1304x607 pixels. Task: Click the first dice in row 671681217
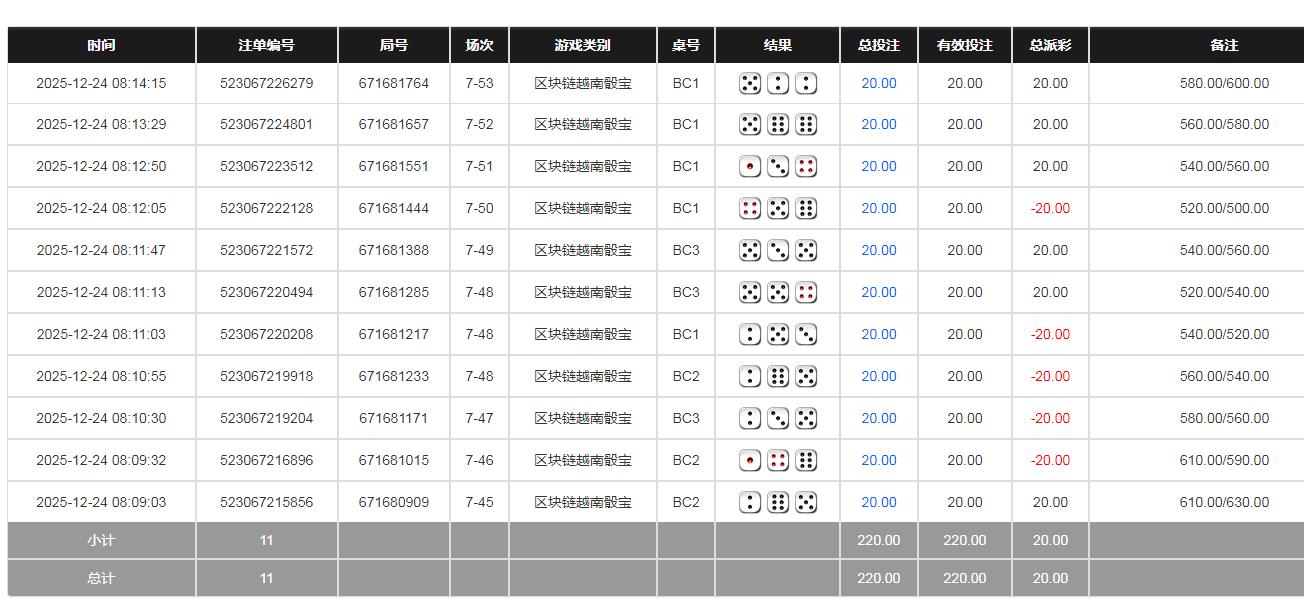pos(750,334)
